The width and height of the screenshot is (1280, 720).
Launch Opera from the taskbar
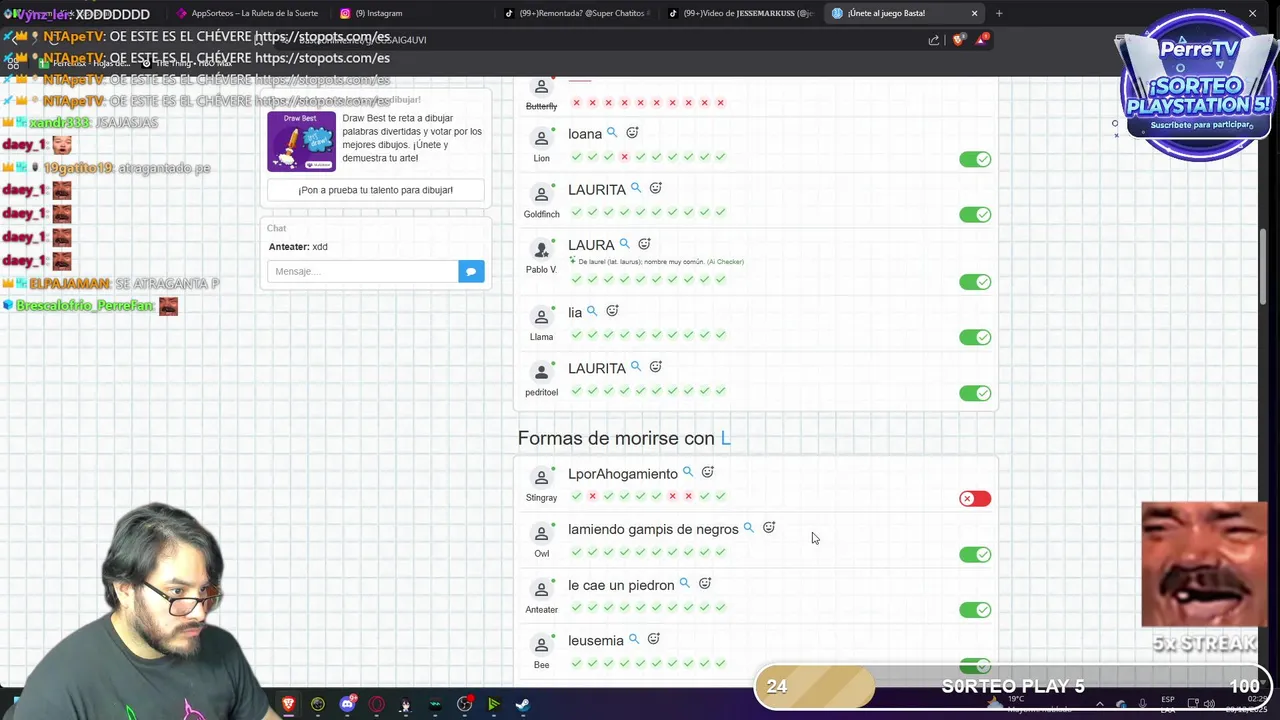(x=377, y=704)
